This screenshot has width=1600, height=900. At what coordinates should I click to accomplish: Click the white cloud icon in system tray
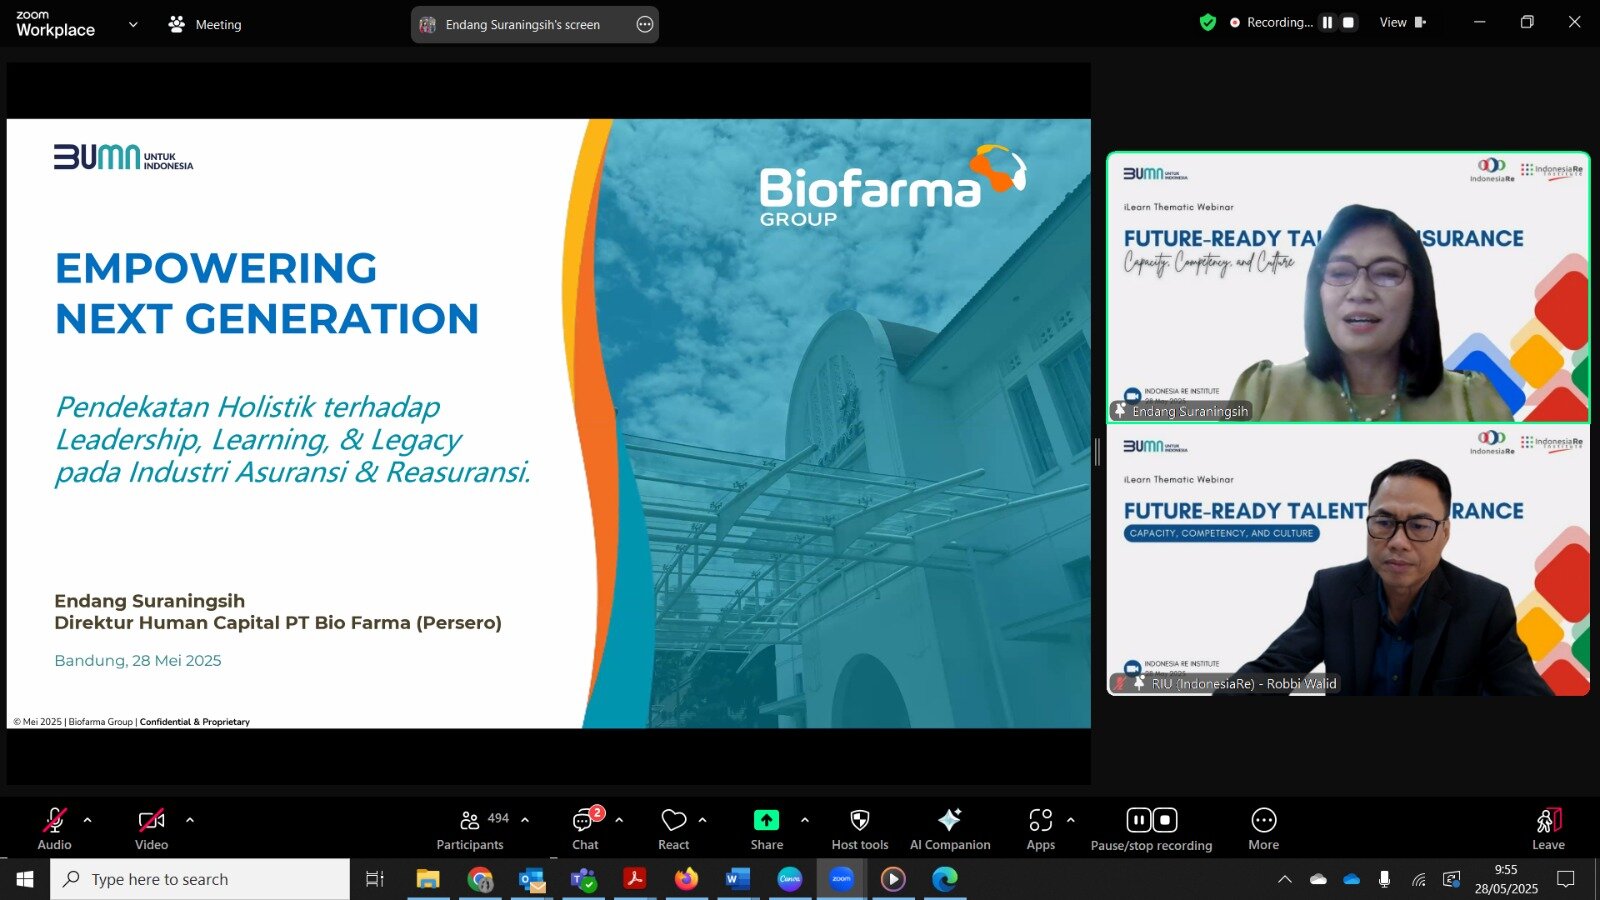coord(1318,879)
